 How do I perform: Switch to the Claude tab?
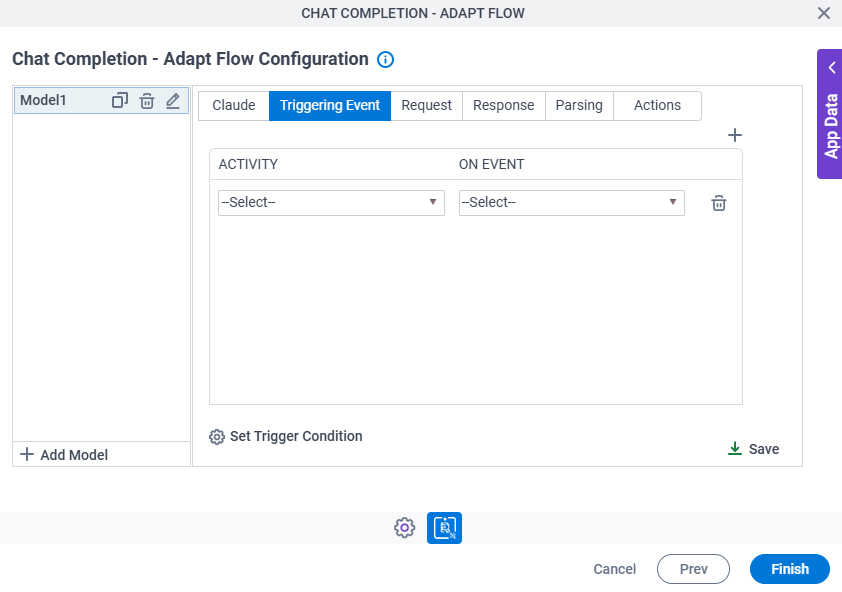[x=234, y=105]
